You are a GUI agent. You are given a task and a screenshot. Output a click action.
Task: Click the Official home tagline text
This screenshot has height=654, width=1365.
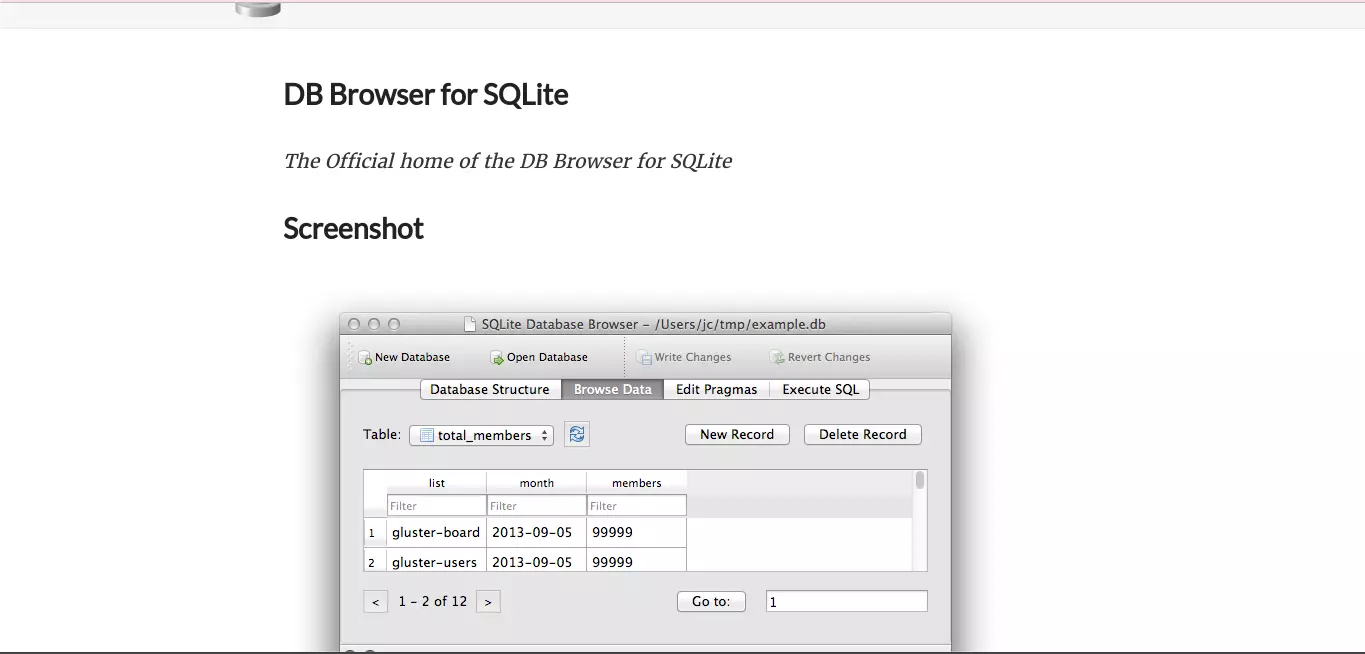508,161
